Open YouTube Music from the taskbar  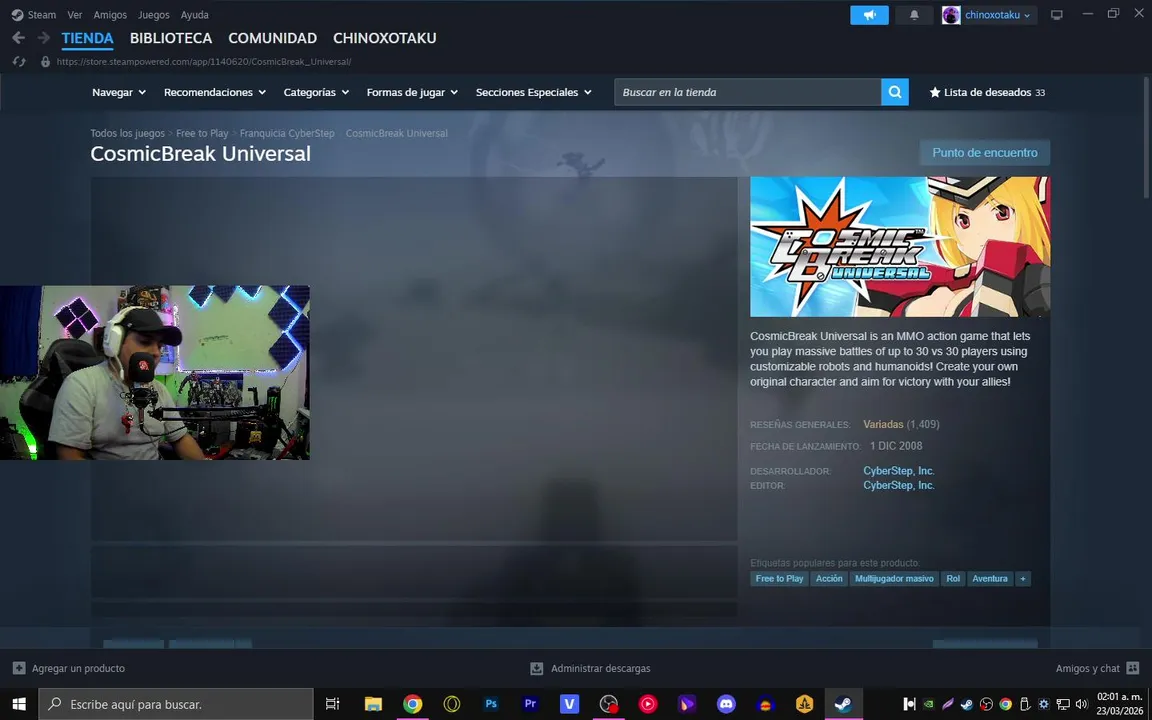tap(648, 704)
